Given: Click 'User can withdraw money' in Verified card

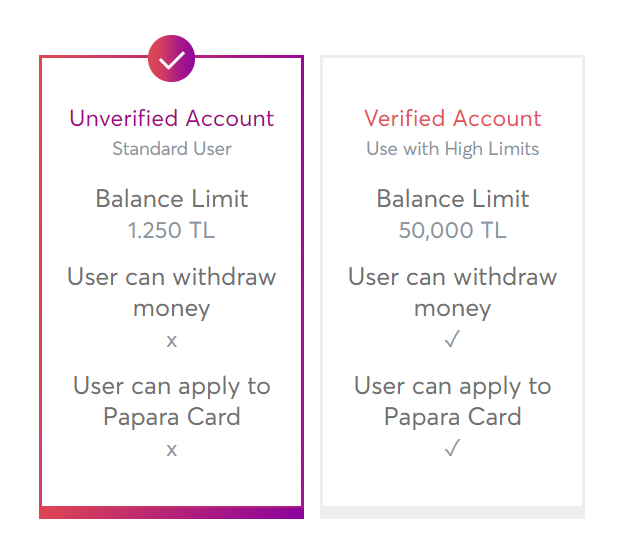Looking at the screenshot, I should tap(452, 292).
